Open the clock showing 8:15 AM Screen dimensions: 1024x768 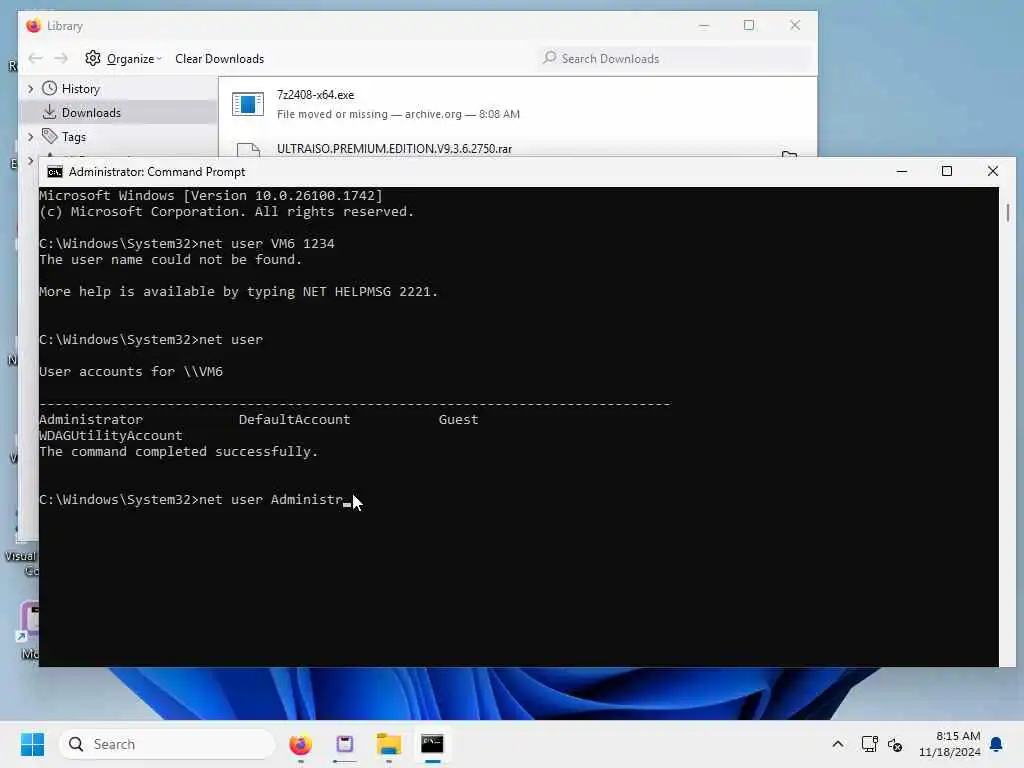(x=950, y=744)
